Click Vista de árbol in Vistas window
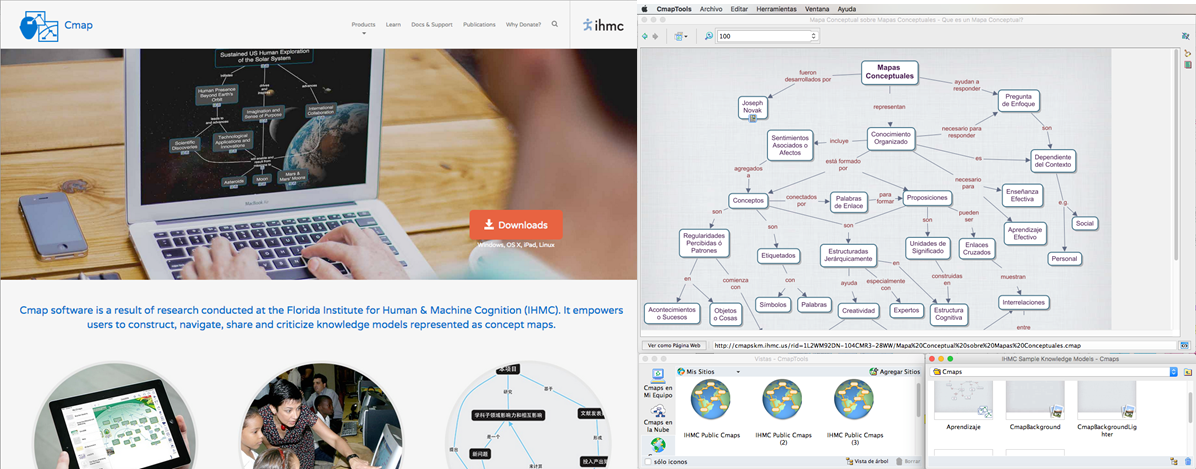Viewport: 1196px width, 469px height. click(x=868, y=462)
